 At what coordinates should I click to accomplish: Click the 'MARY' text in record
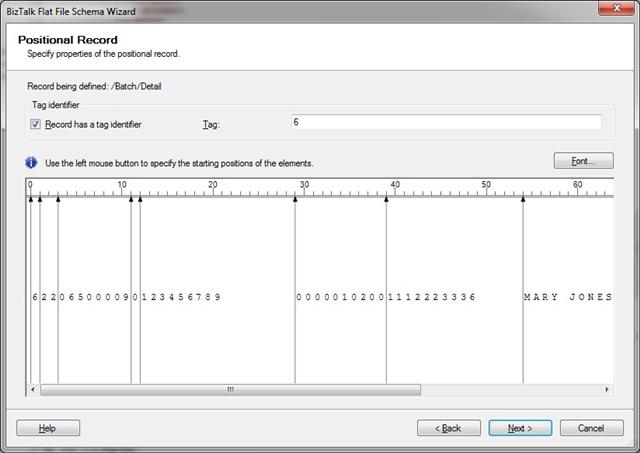click(x=541, y=297)
